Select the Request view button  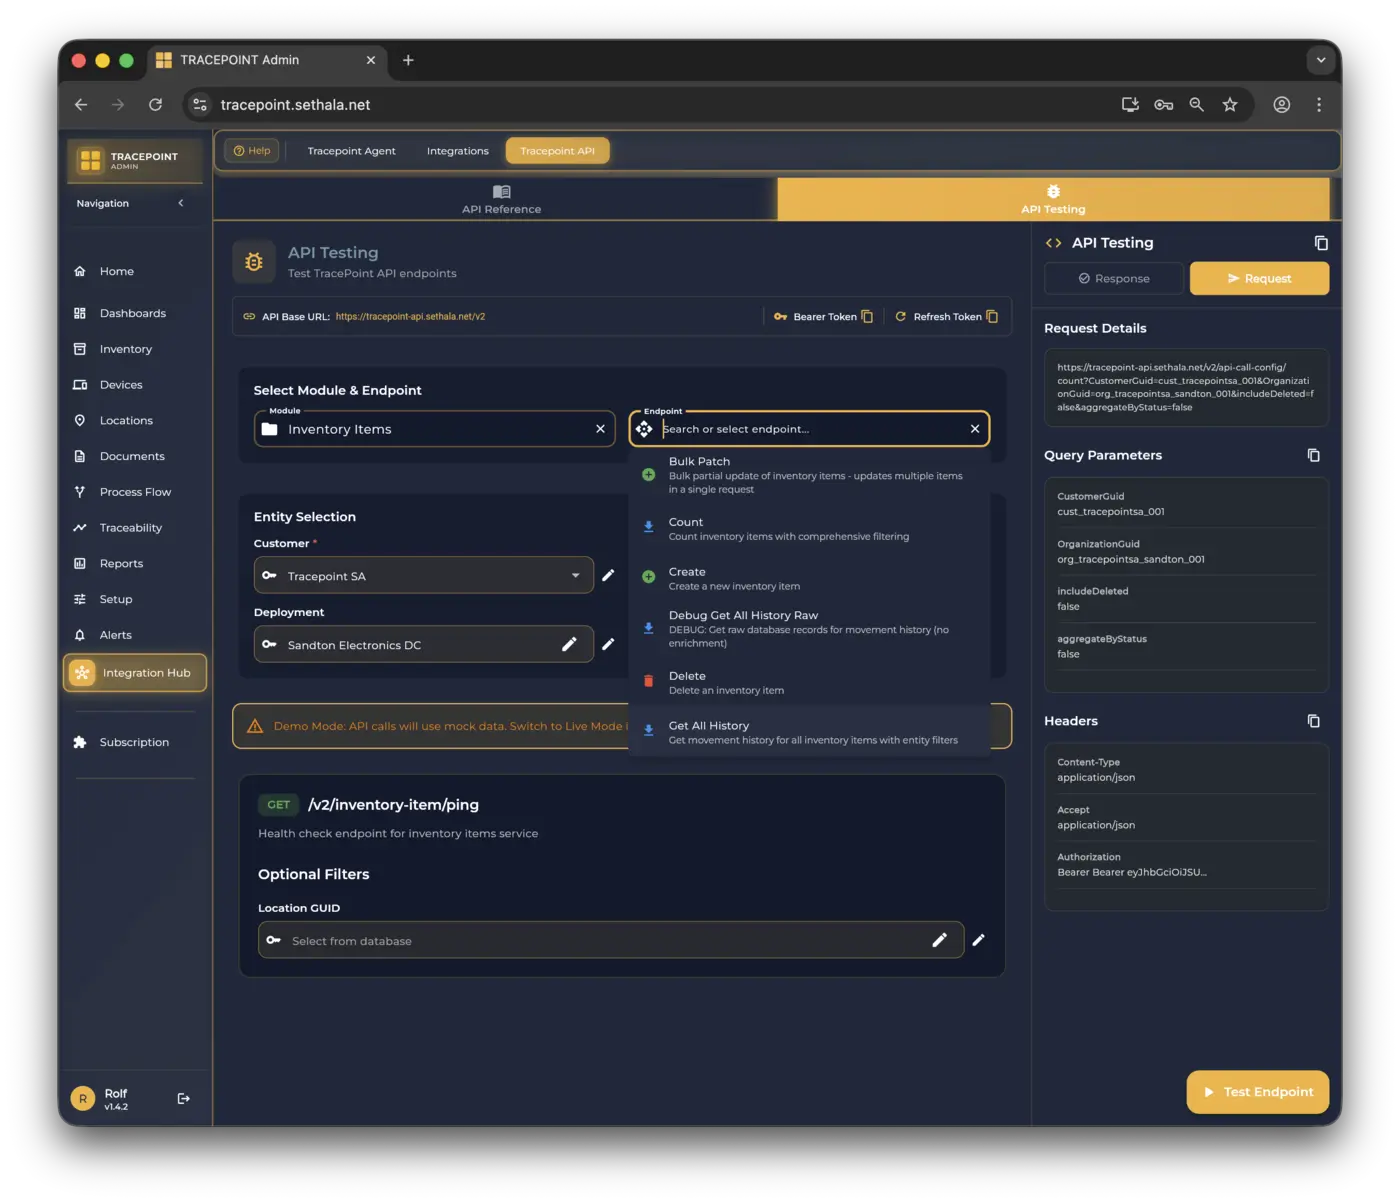click(1258, 279)
